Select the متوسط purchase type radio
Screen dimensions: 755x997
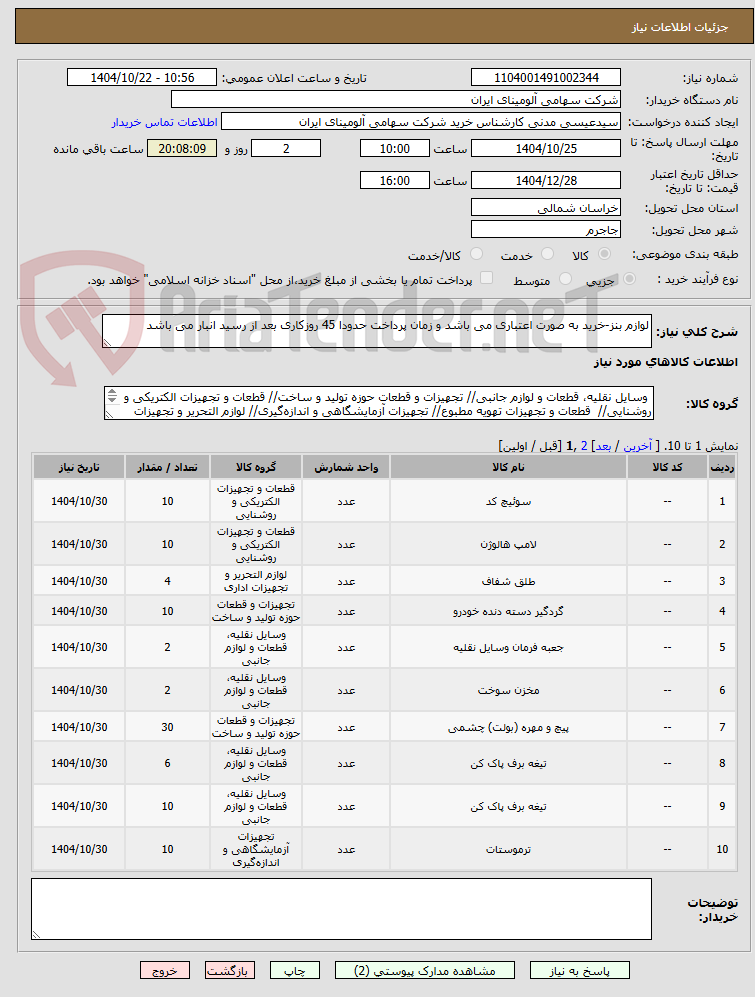(x=565, y=278)
